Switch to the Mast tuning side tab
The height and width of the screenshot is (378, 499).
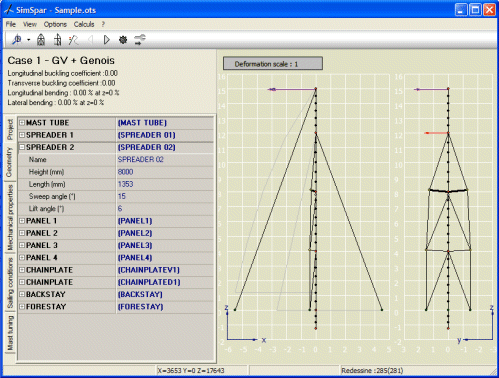[10, 333]
